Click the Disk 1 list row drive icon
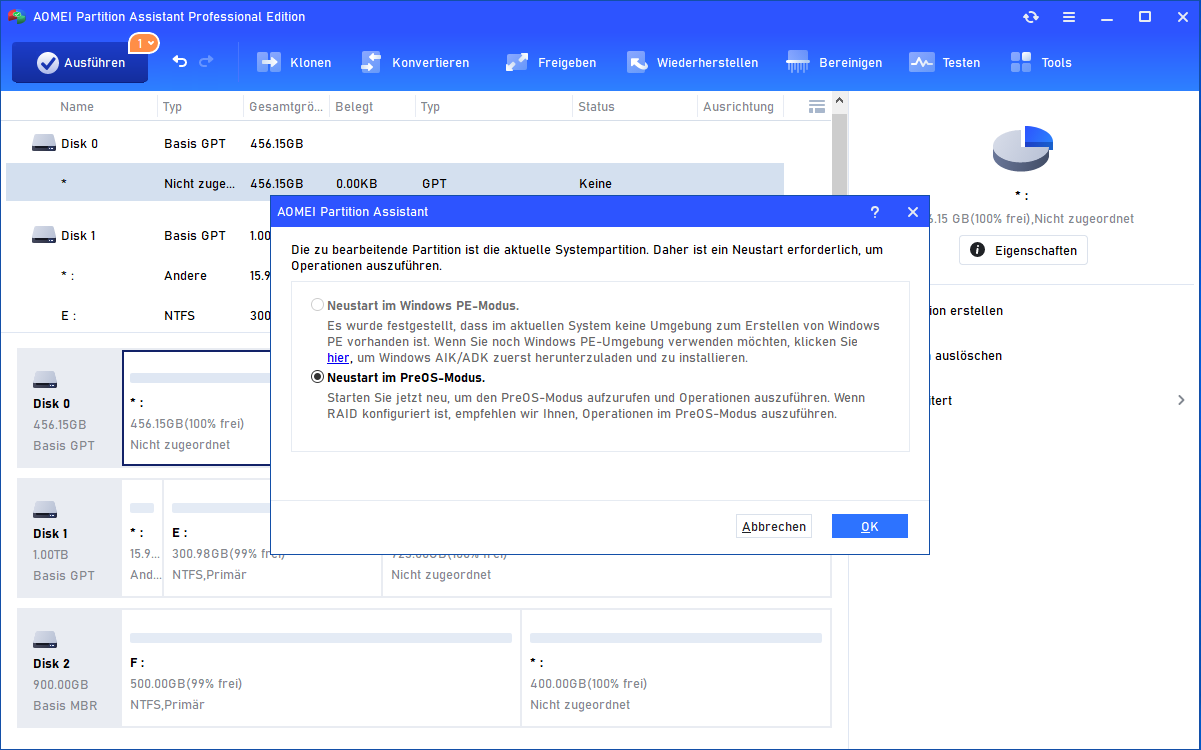Viewport: 1201px width, 750px height. [x=44, y=235]
